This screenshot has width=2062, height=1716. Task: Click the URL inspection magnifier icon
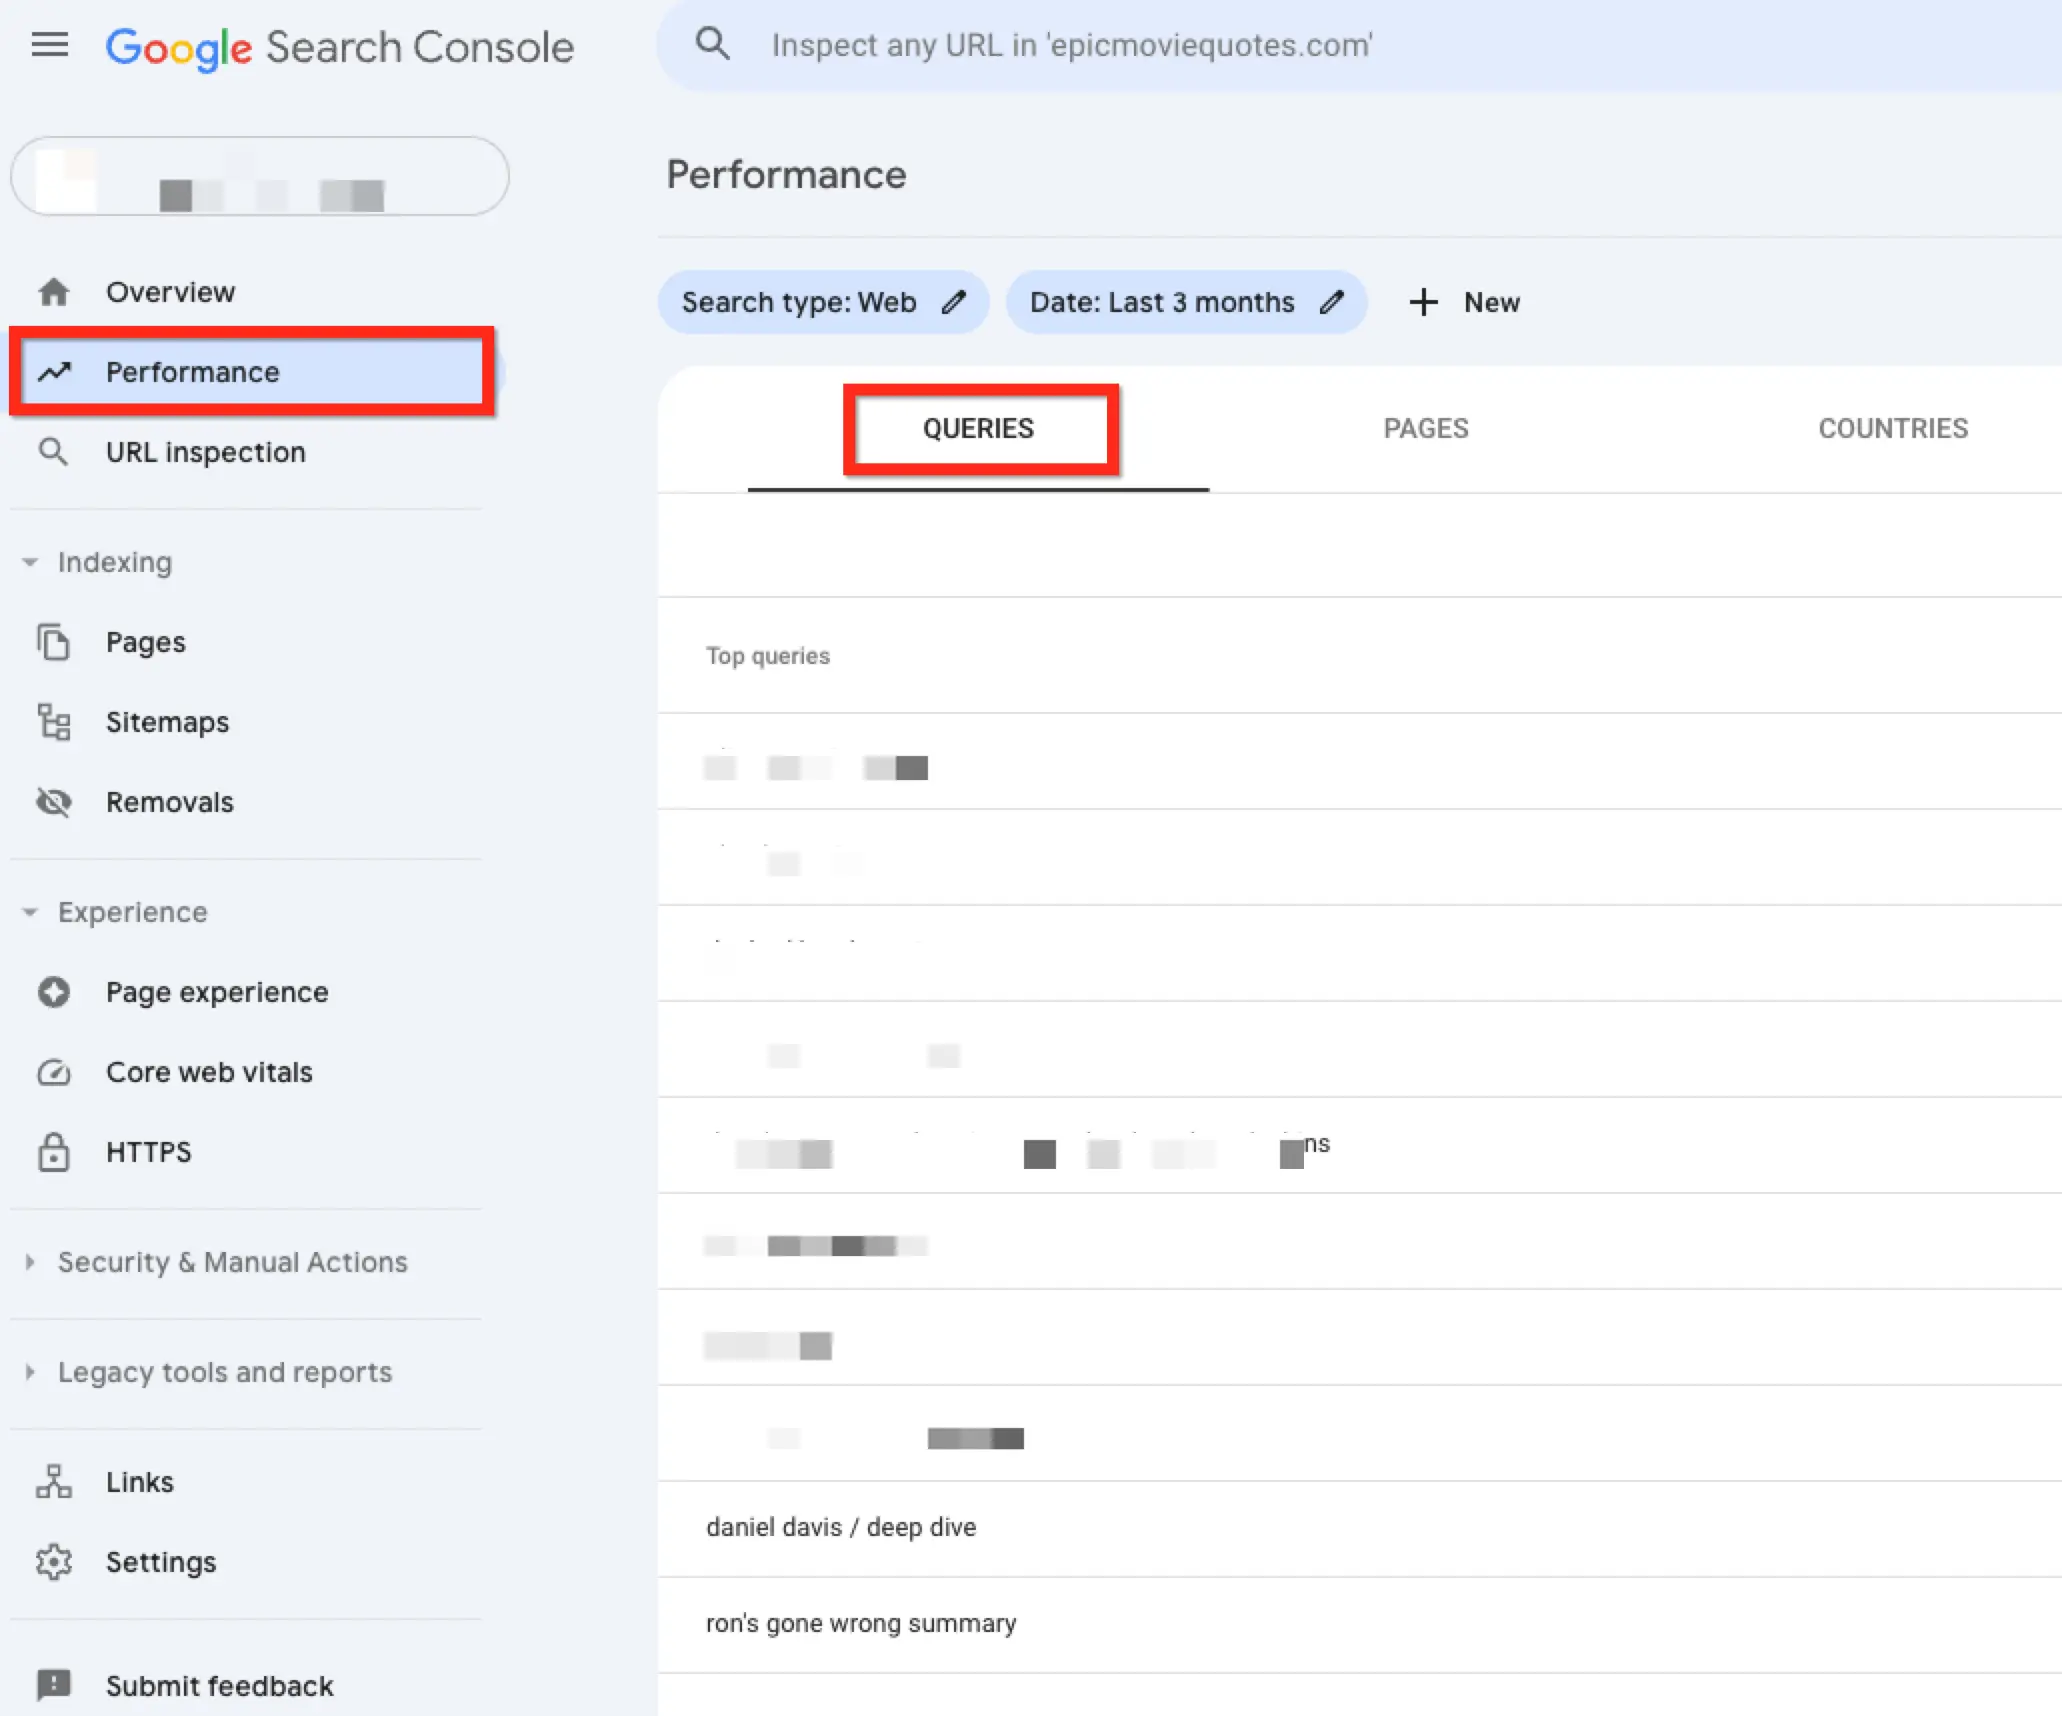coord(53,452)
